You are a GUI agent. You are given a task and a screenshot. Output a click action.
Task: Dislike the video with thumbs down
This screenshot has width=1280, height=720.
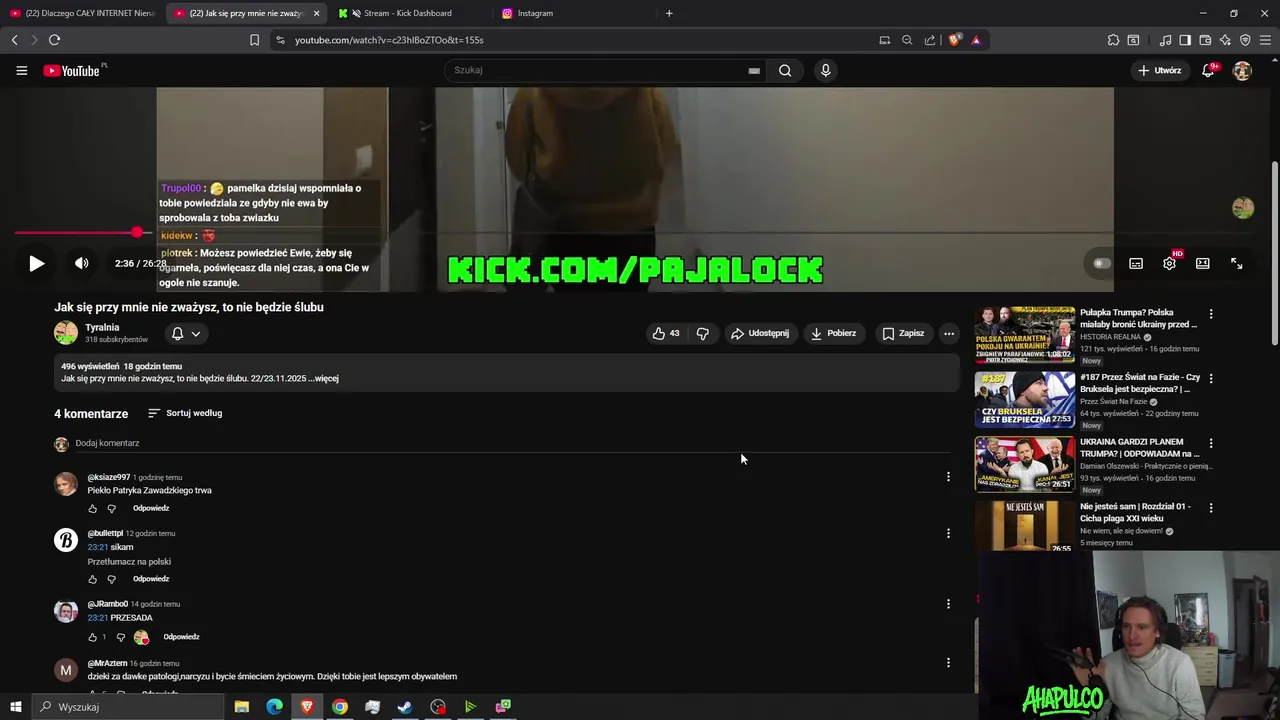click(x=703, y=334)
